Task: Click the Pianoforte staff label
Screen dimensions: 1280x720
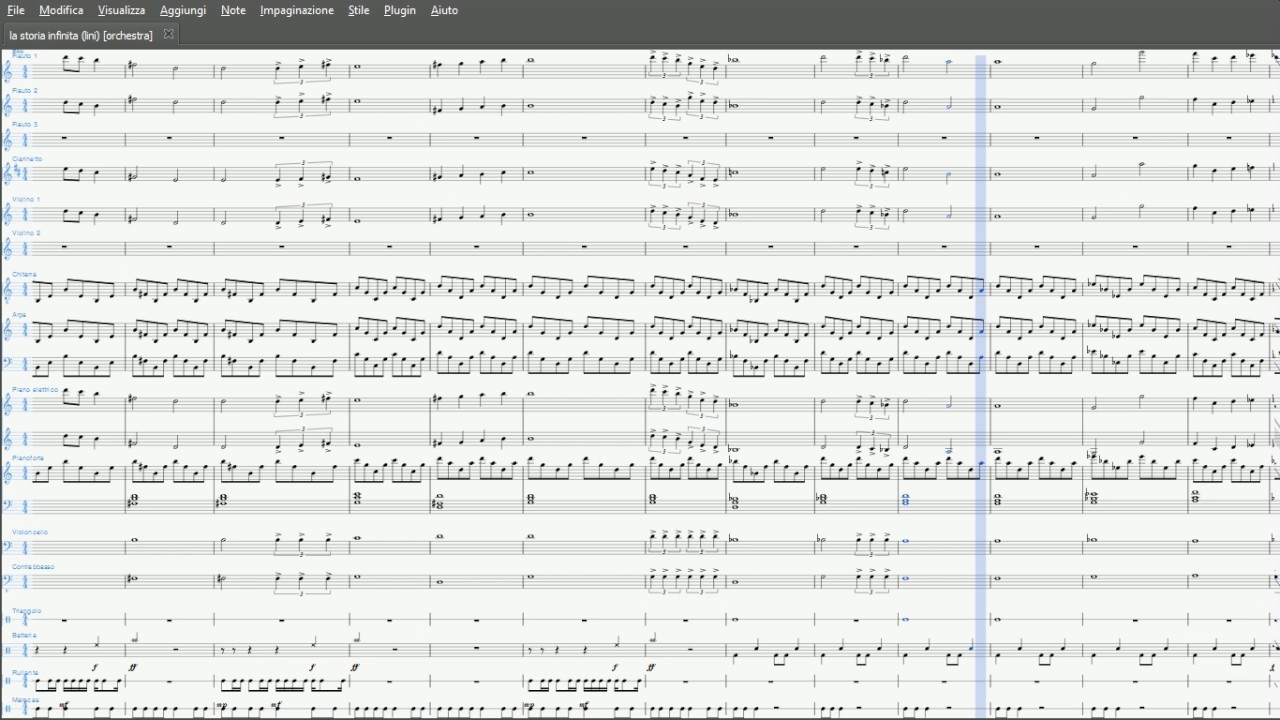Action: tap(28, 458)
